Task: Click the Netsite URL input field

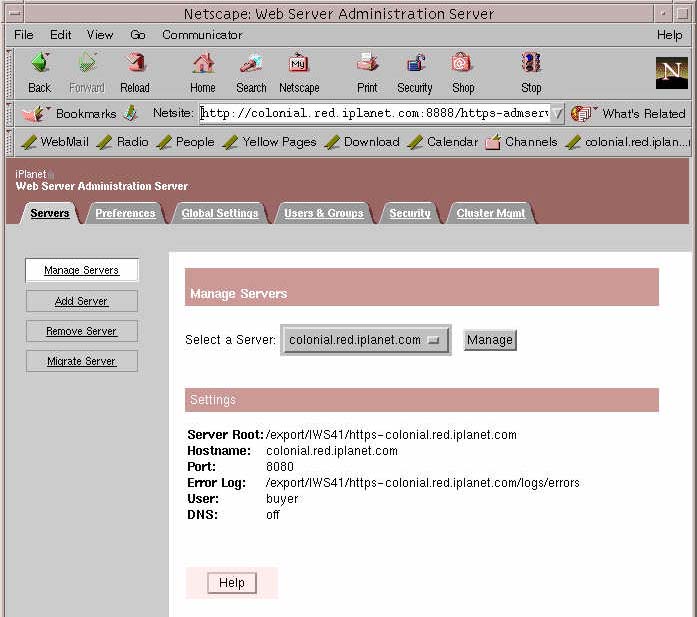Action: coord(374,114)
